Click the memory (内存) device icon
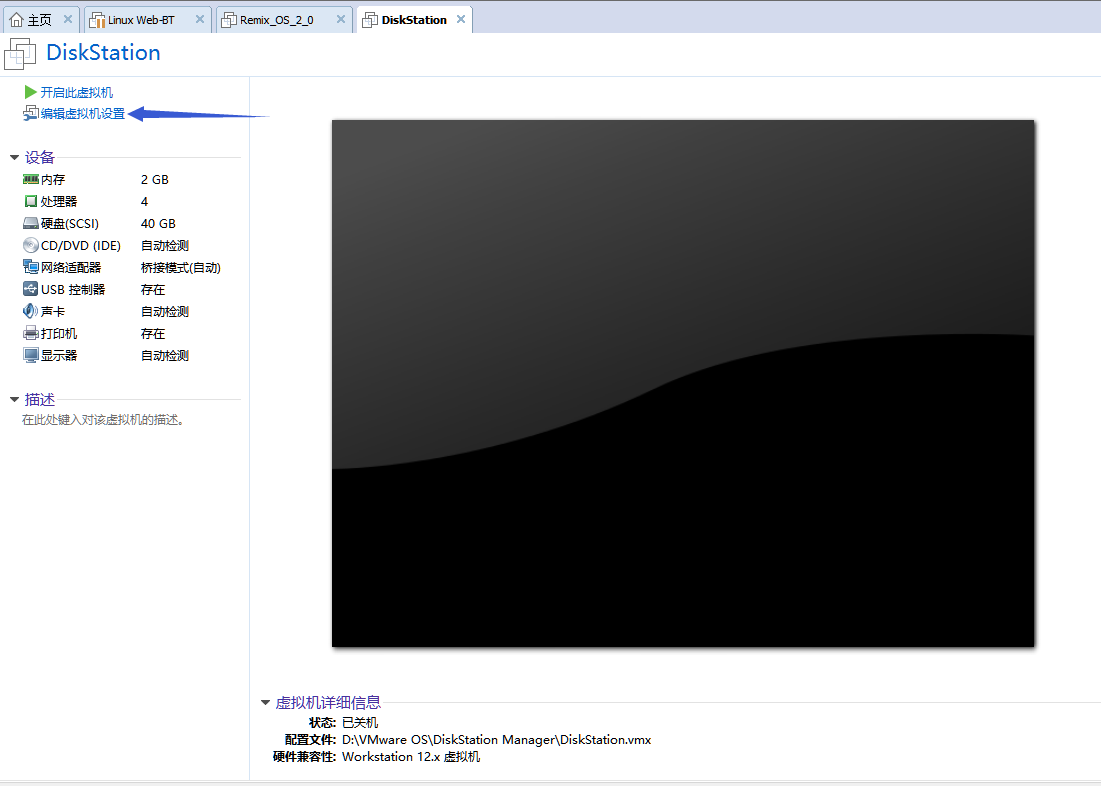 point(30,179)
